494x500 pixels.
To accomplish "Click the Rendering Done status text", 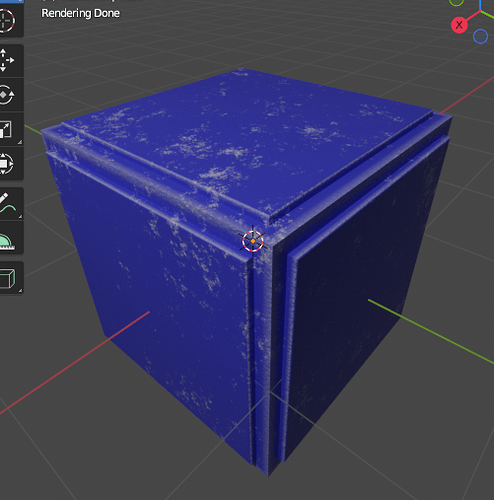I will point(80,13).
